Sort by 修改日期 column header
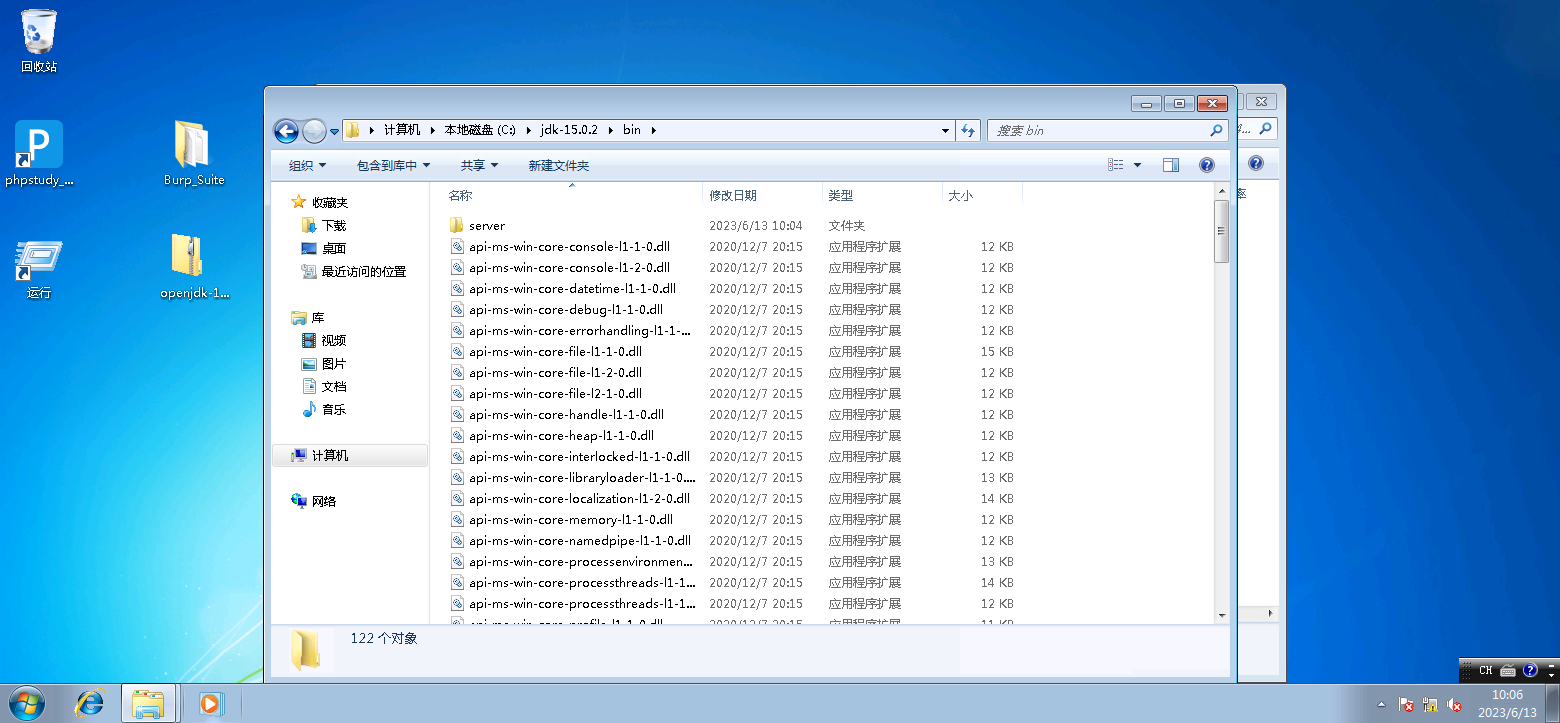Screen dimensions: 1560x723 [x=762, y=196]
